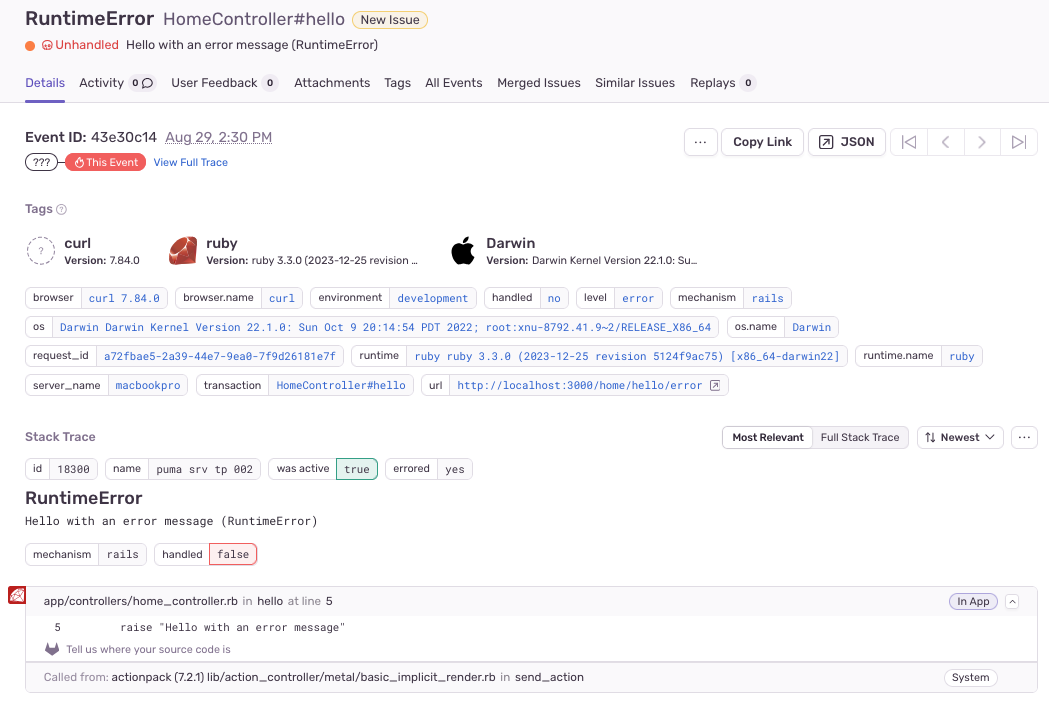Collapse the home_controller.rb stack frame
Screen dimensions: 1049x717
click(1012, 601)
